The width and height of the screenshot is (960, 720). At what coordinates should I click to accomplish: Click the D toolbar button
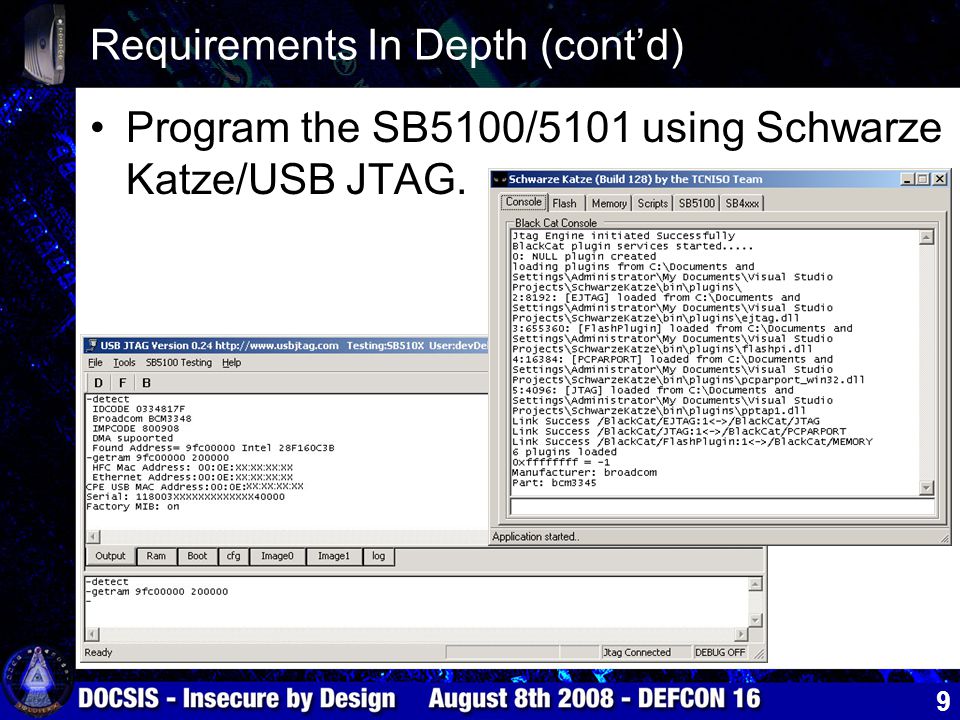[98, 383]
